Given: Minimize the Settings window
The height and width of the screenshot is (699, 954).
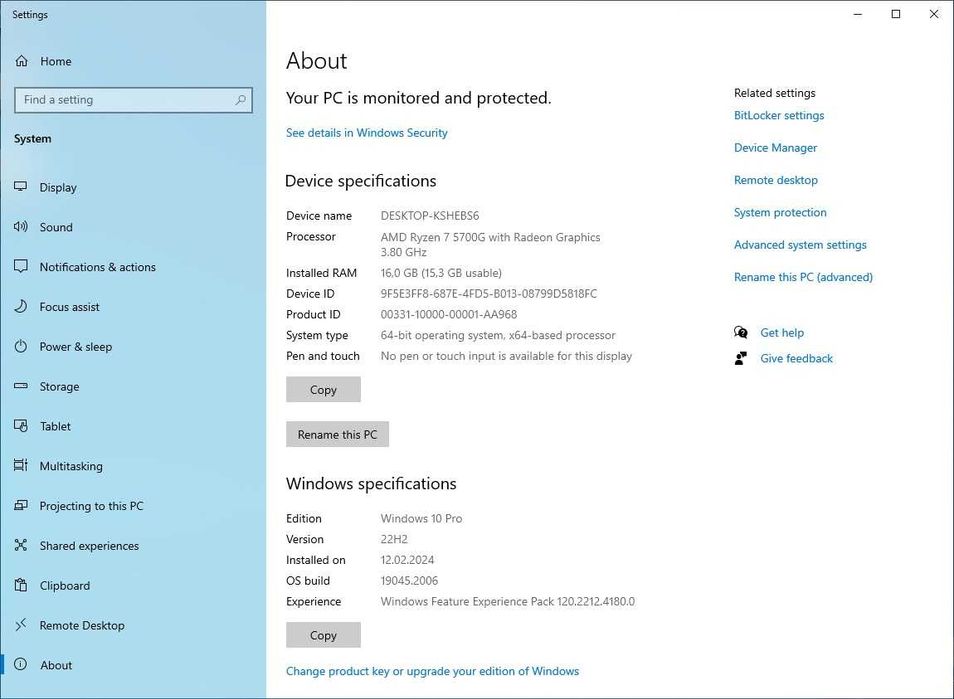Looking at the screenshot, I should 858,14.
